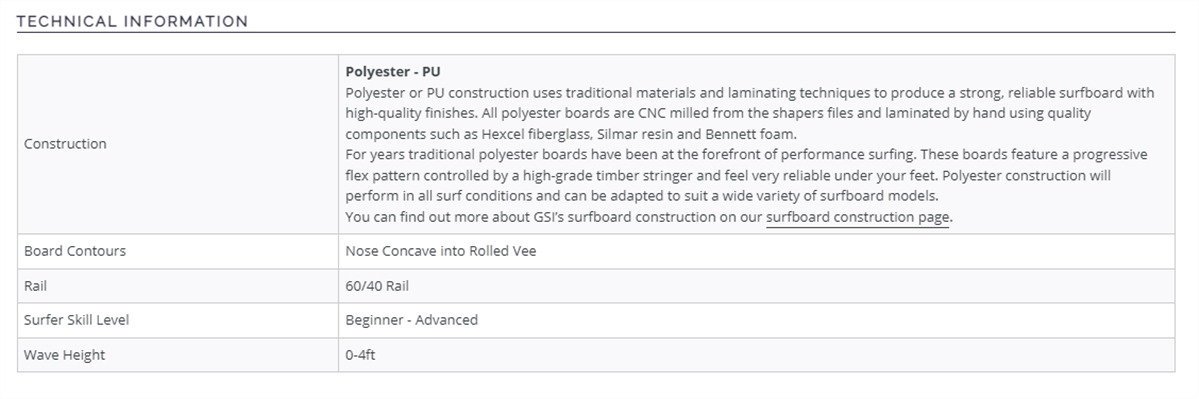This screenshot has height=399, width=1199.
Task: Click the Technical Information heading
Action: 132,21
